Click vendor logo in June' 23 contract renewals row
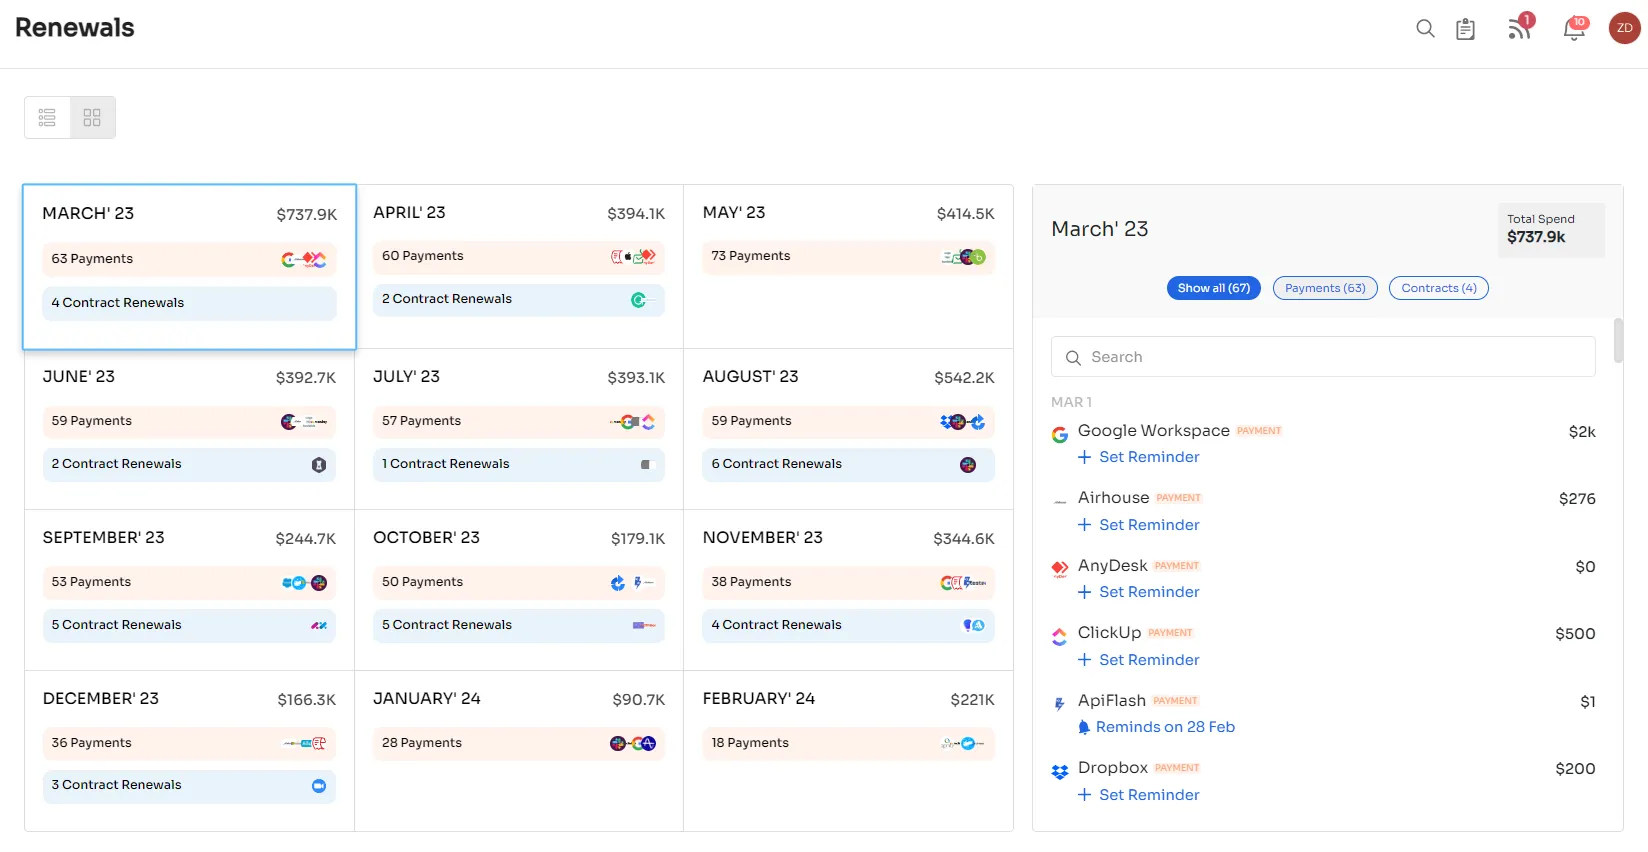 [319, 465]
